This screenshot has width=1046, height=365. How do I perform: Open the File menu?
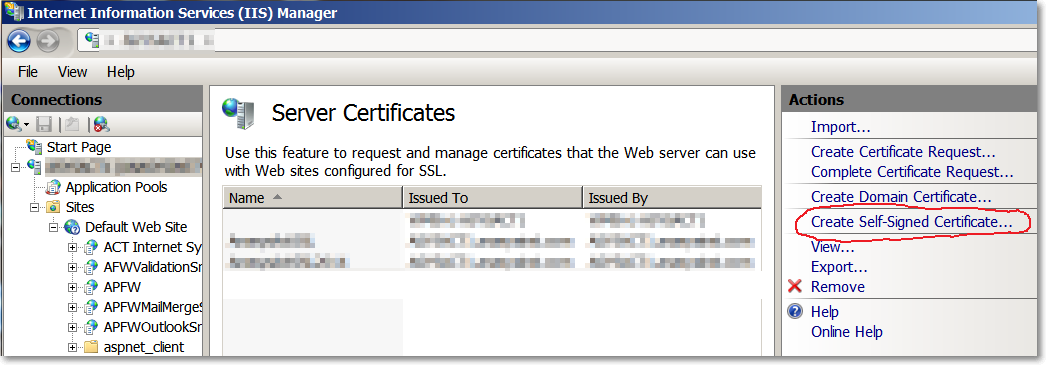28,72
